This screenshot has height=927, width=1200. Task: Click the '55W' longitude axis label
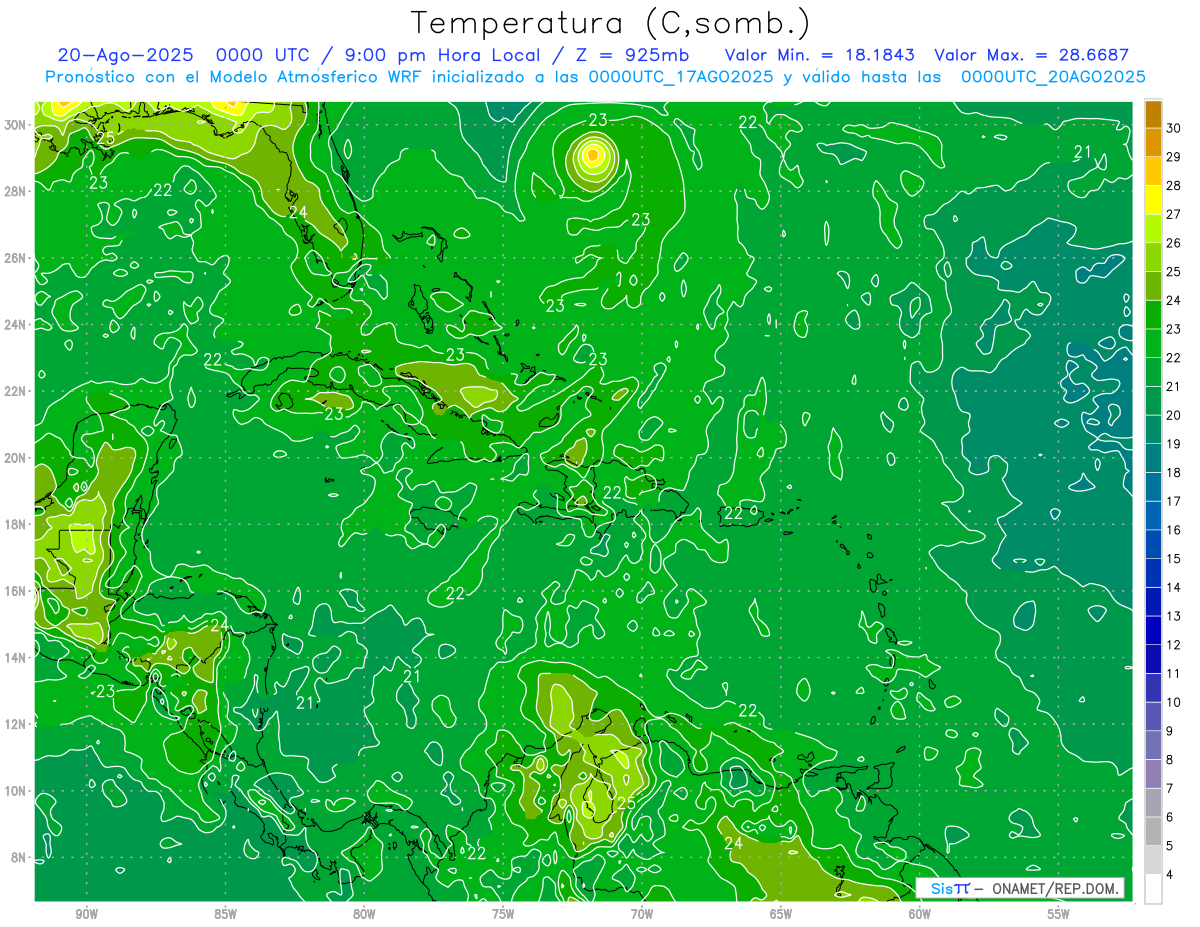(1059, 914)
